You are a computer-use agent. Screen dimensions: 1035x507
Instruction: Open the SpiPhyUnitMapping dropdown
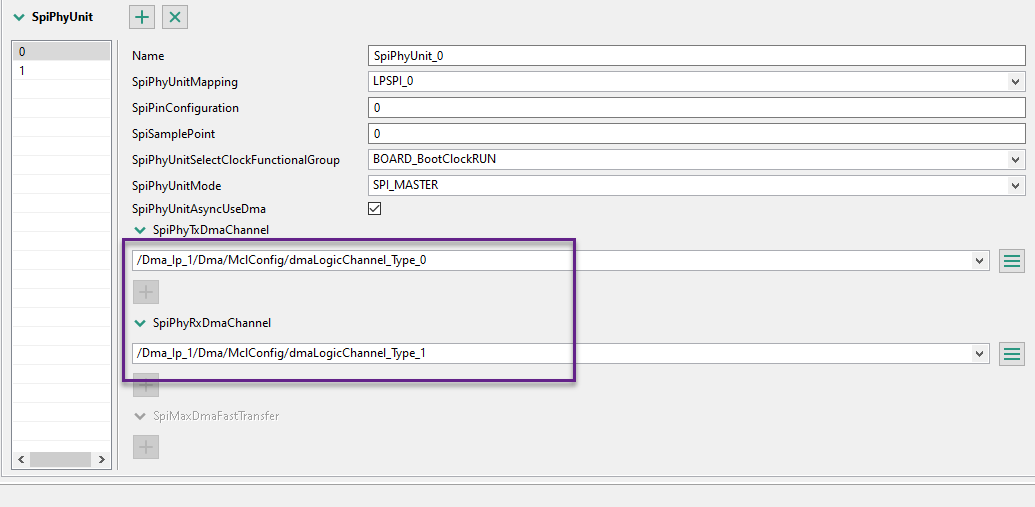[x=1016, y=81]
